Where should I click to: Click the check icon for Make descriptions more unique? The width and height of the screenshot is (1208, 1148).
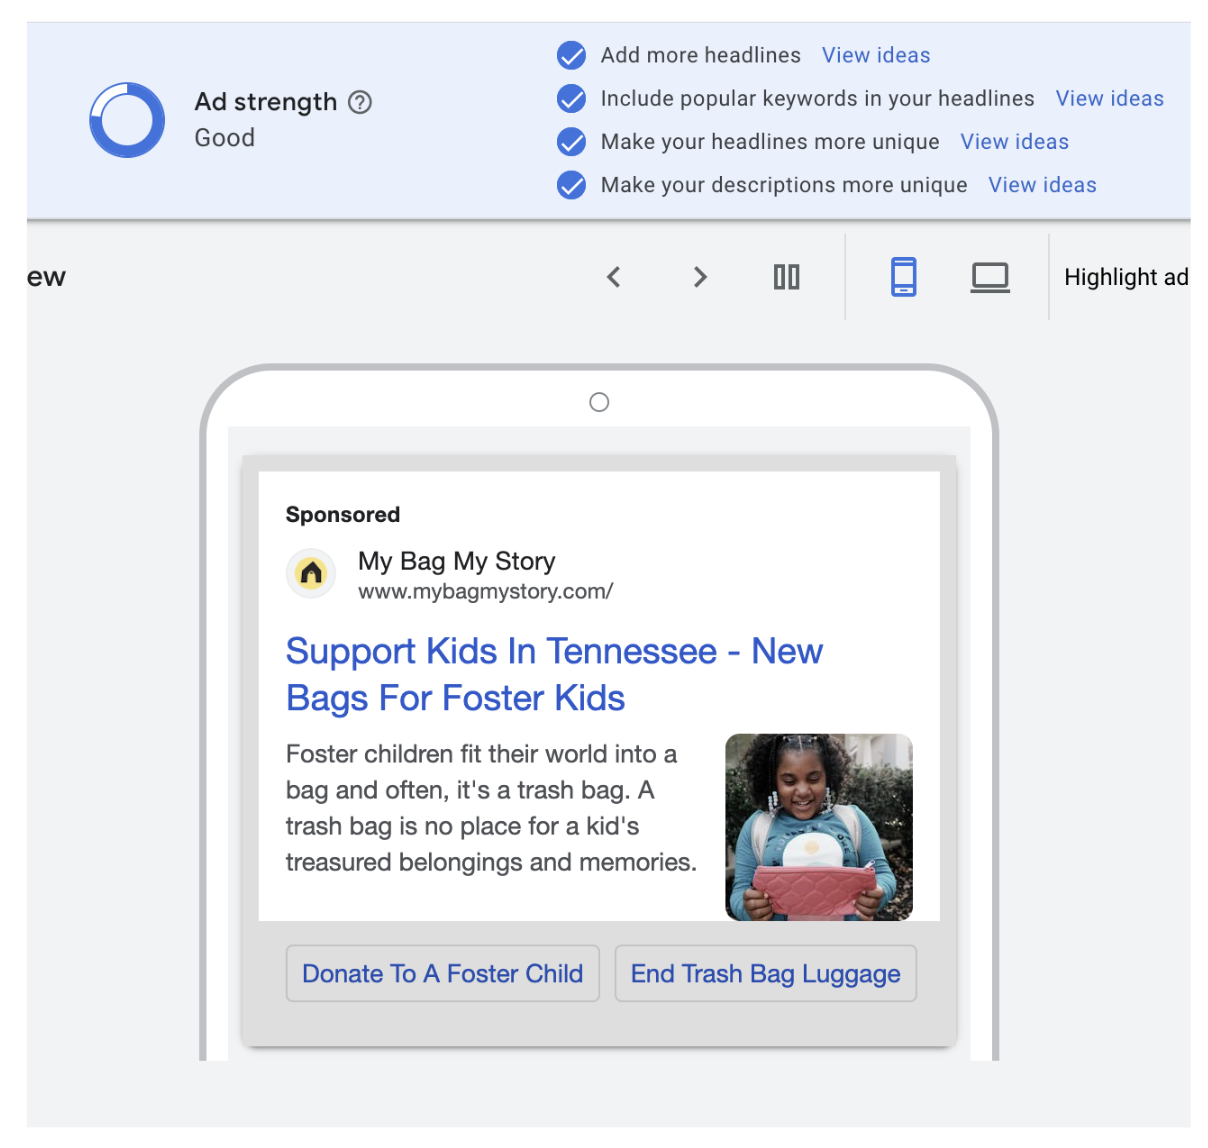click(572, 185)
